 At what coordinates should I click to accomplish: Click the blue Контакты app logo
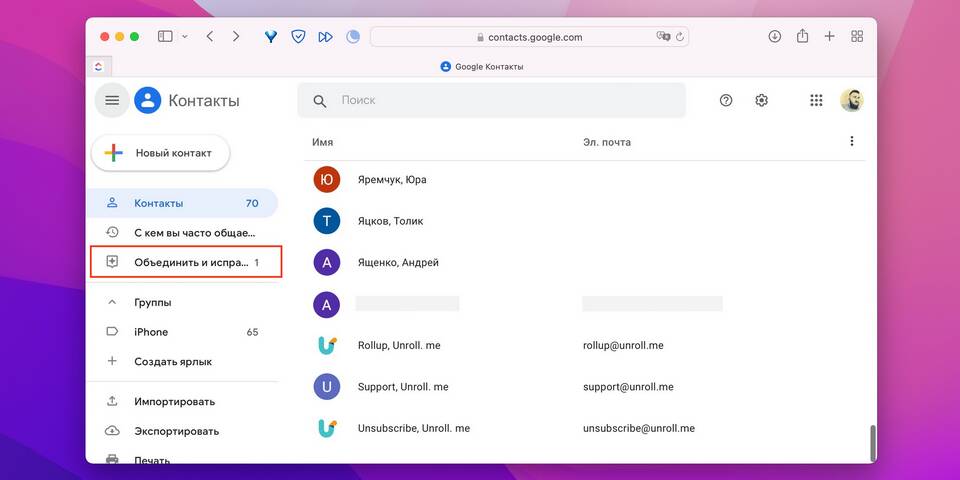pos(148,100)
